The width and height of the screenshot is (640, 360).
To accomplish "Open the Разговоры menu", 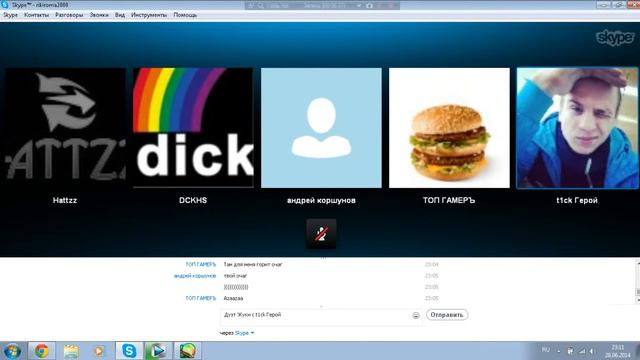I will point(69,15).
